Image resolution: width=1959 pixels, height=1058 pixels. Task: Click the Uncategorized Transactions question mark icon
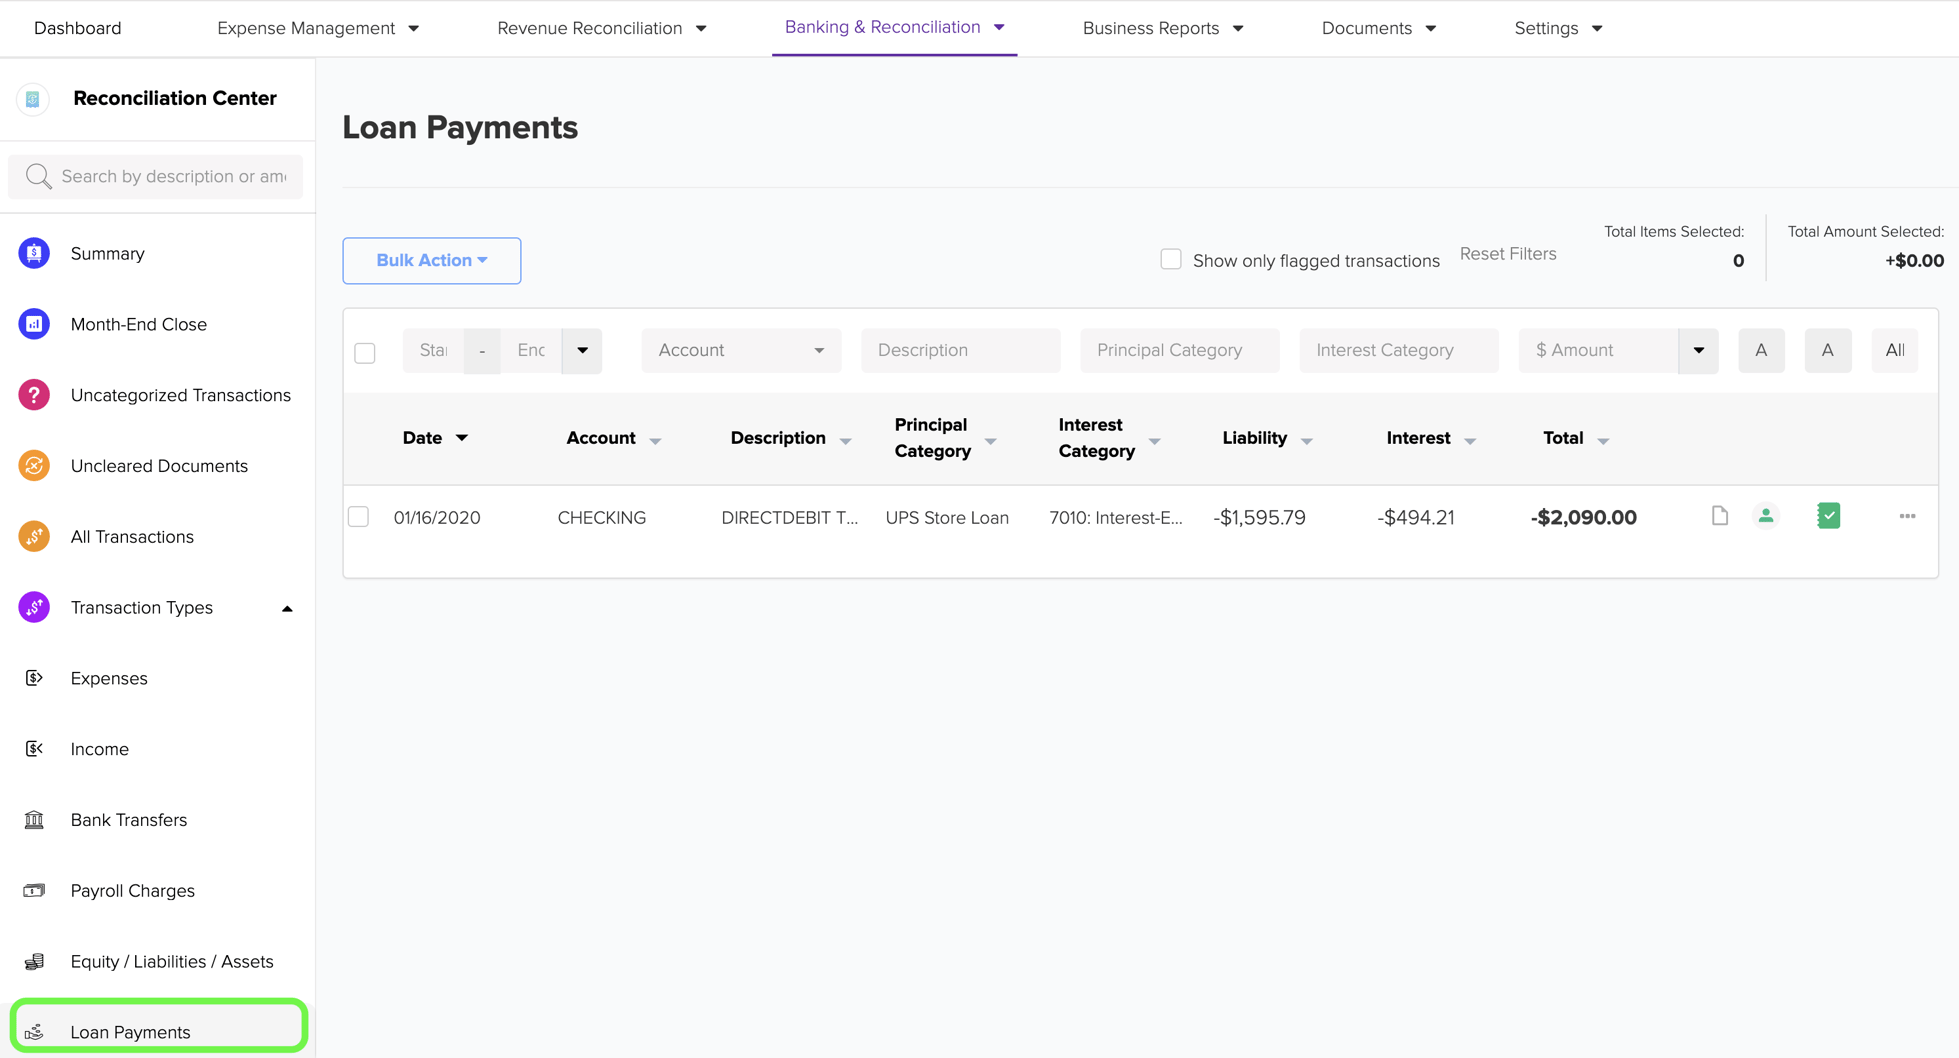tap(33, 395)
